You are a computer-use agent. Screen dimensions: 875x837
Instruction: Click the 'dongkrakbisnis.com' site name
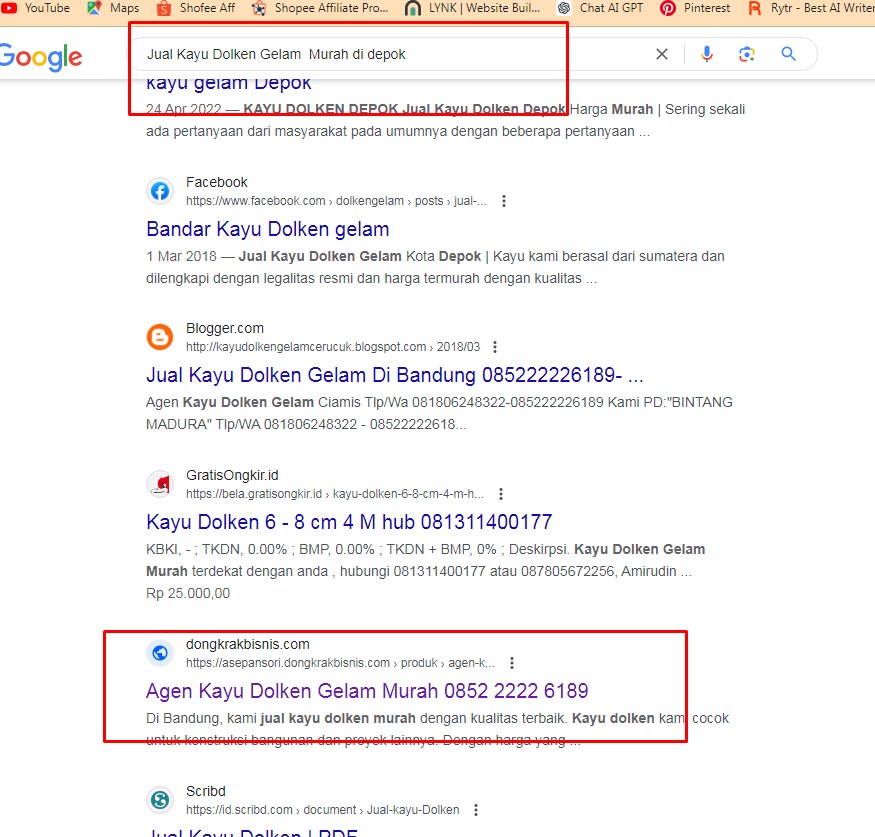pos(248,644)
